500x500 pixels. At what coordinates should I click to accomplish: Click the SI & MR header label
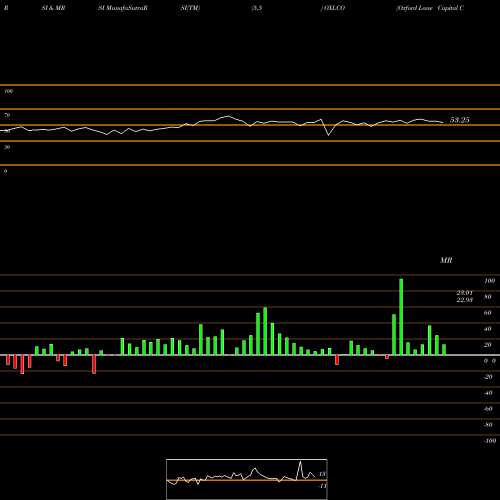point(53,8)
